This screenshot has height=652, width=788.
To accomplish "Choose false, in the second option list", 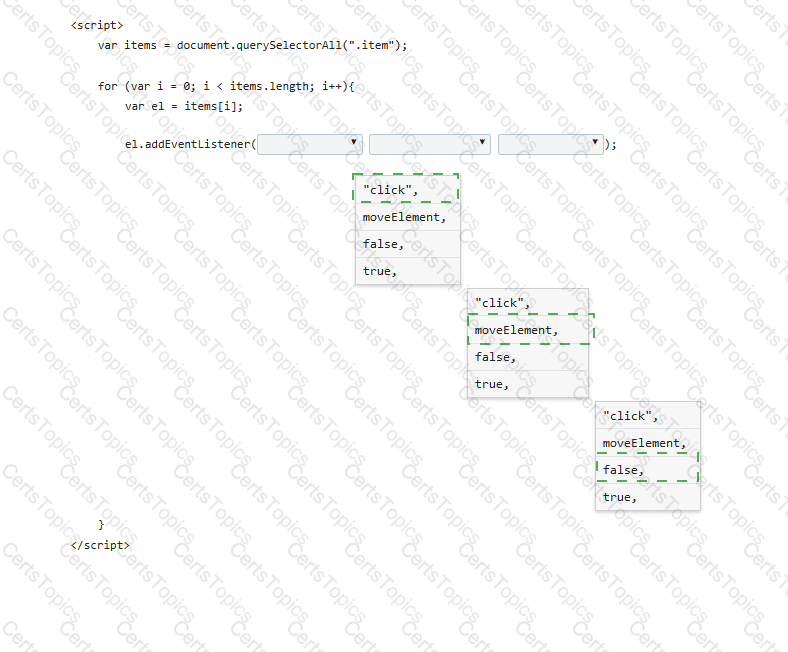I will click(x=528, y=357).
